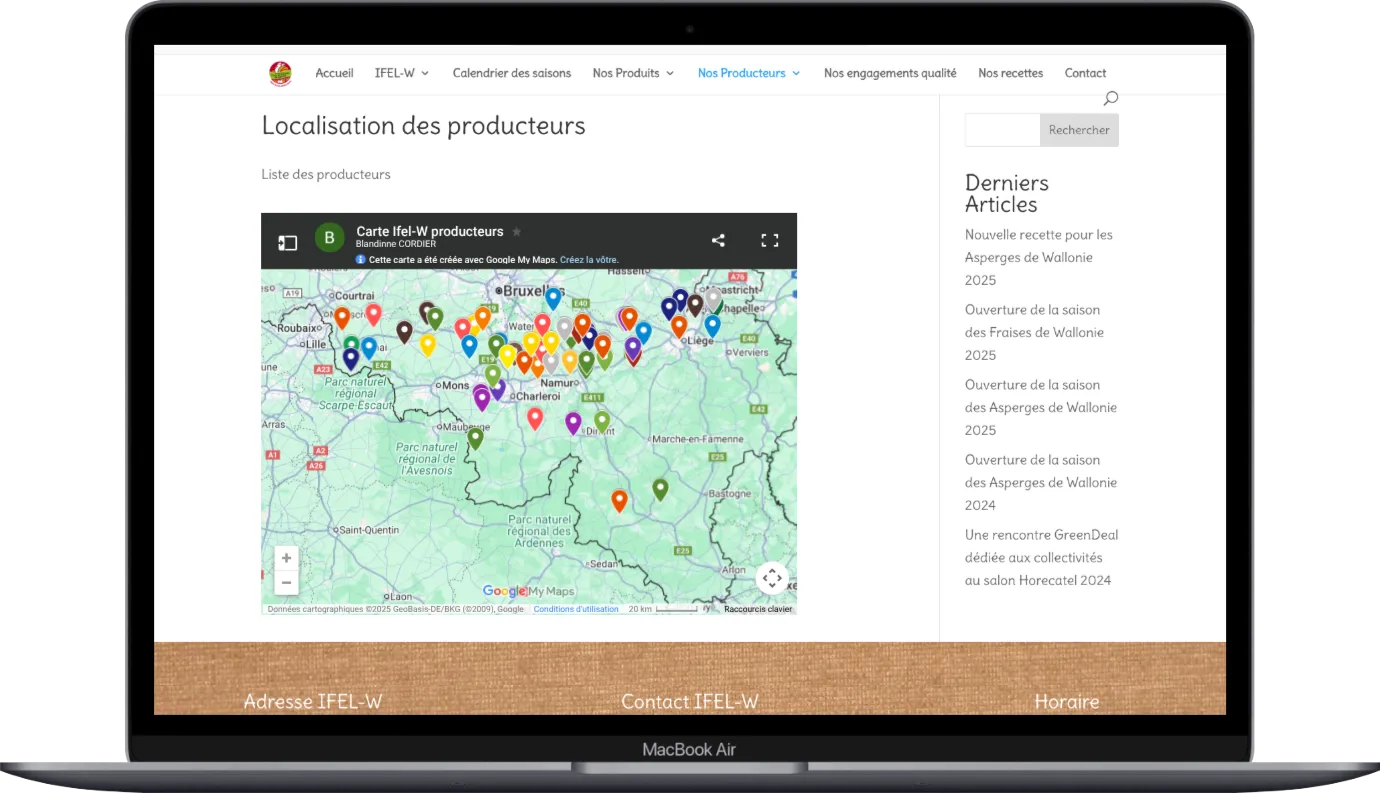Screen dimensions: 1380x793
Task: Open the Liste des producteurs link
Action: point(326,174)
